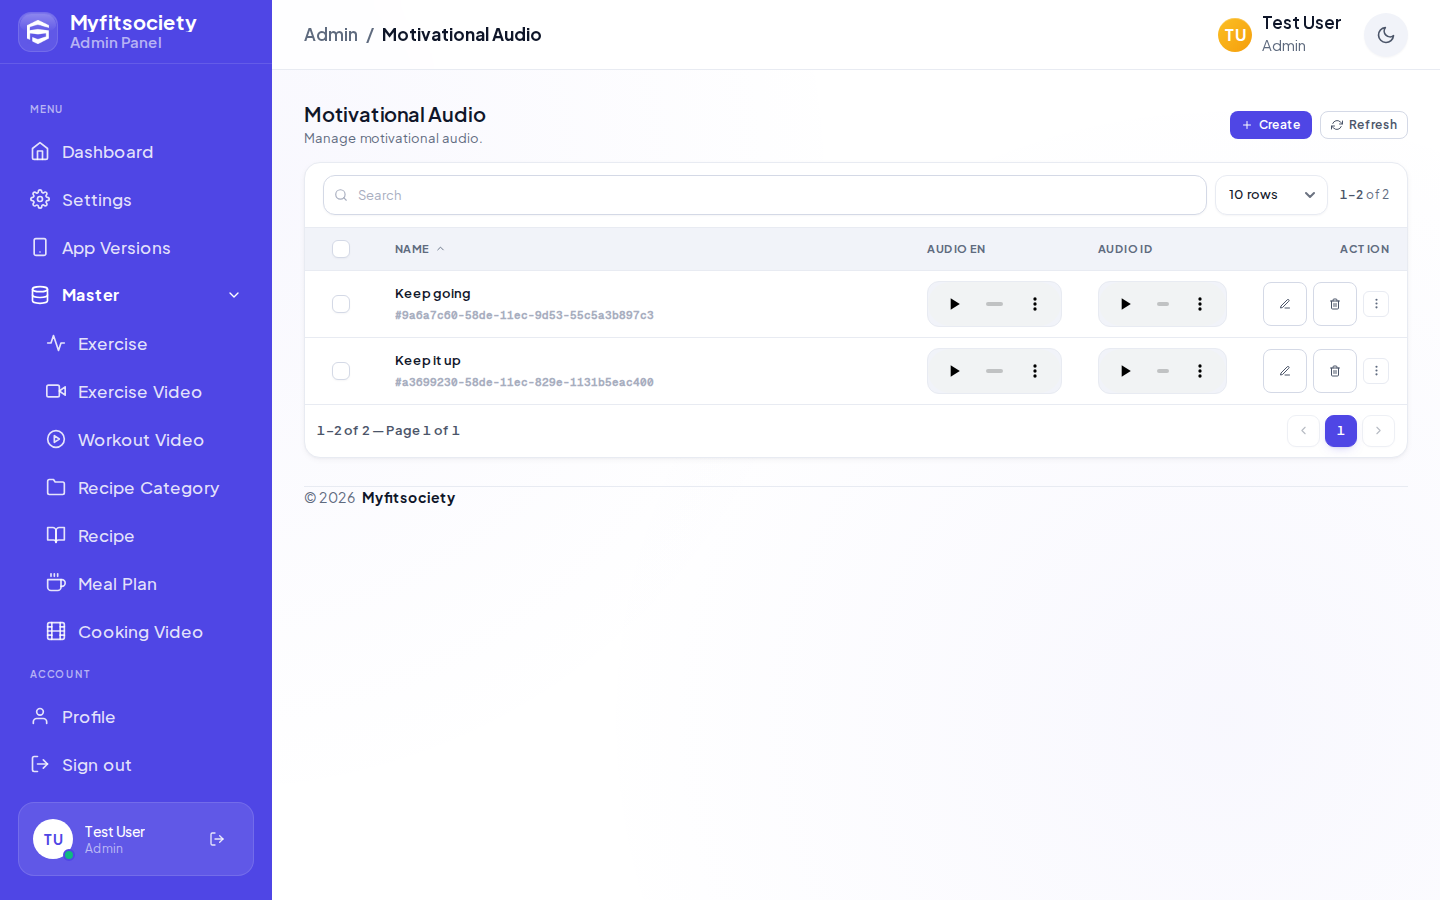Play the Audio EN for Keep going
1440x900 pixels.
(954, 304)
